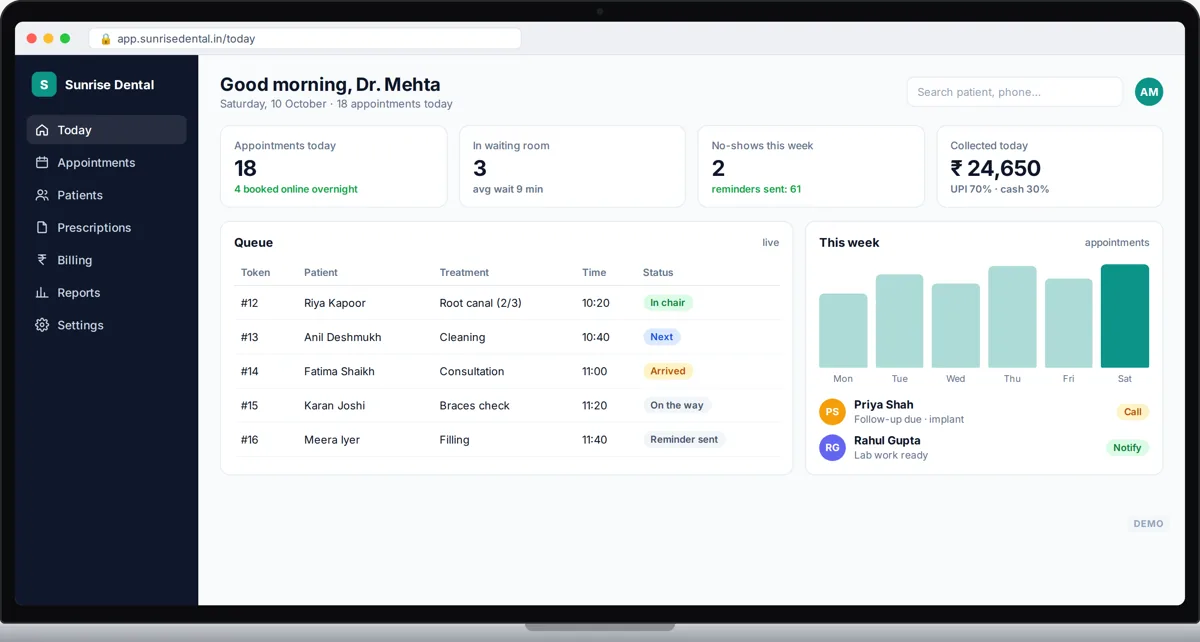Screen dimensions: 1200x642
Task: Select the Tue bar in the chart
Action: pos(899,321)
